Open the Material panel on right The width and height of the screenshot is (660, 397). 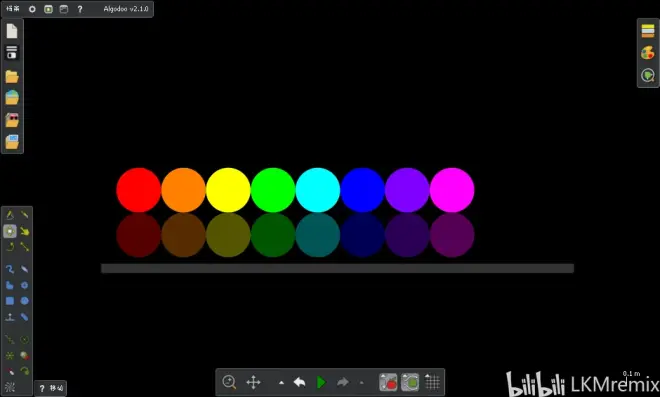coord(648,31)
